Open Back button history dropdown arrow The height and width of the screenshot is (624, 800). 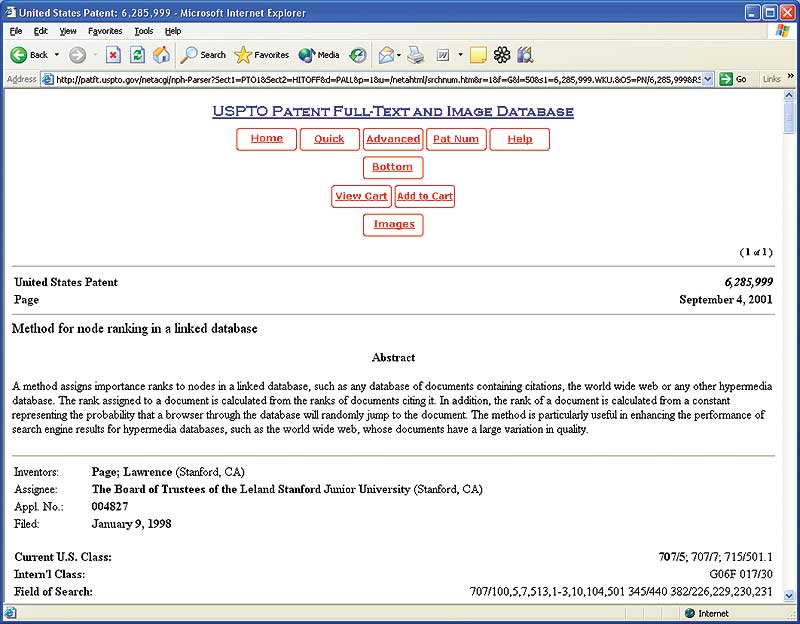pos(57,55)
